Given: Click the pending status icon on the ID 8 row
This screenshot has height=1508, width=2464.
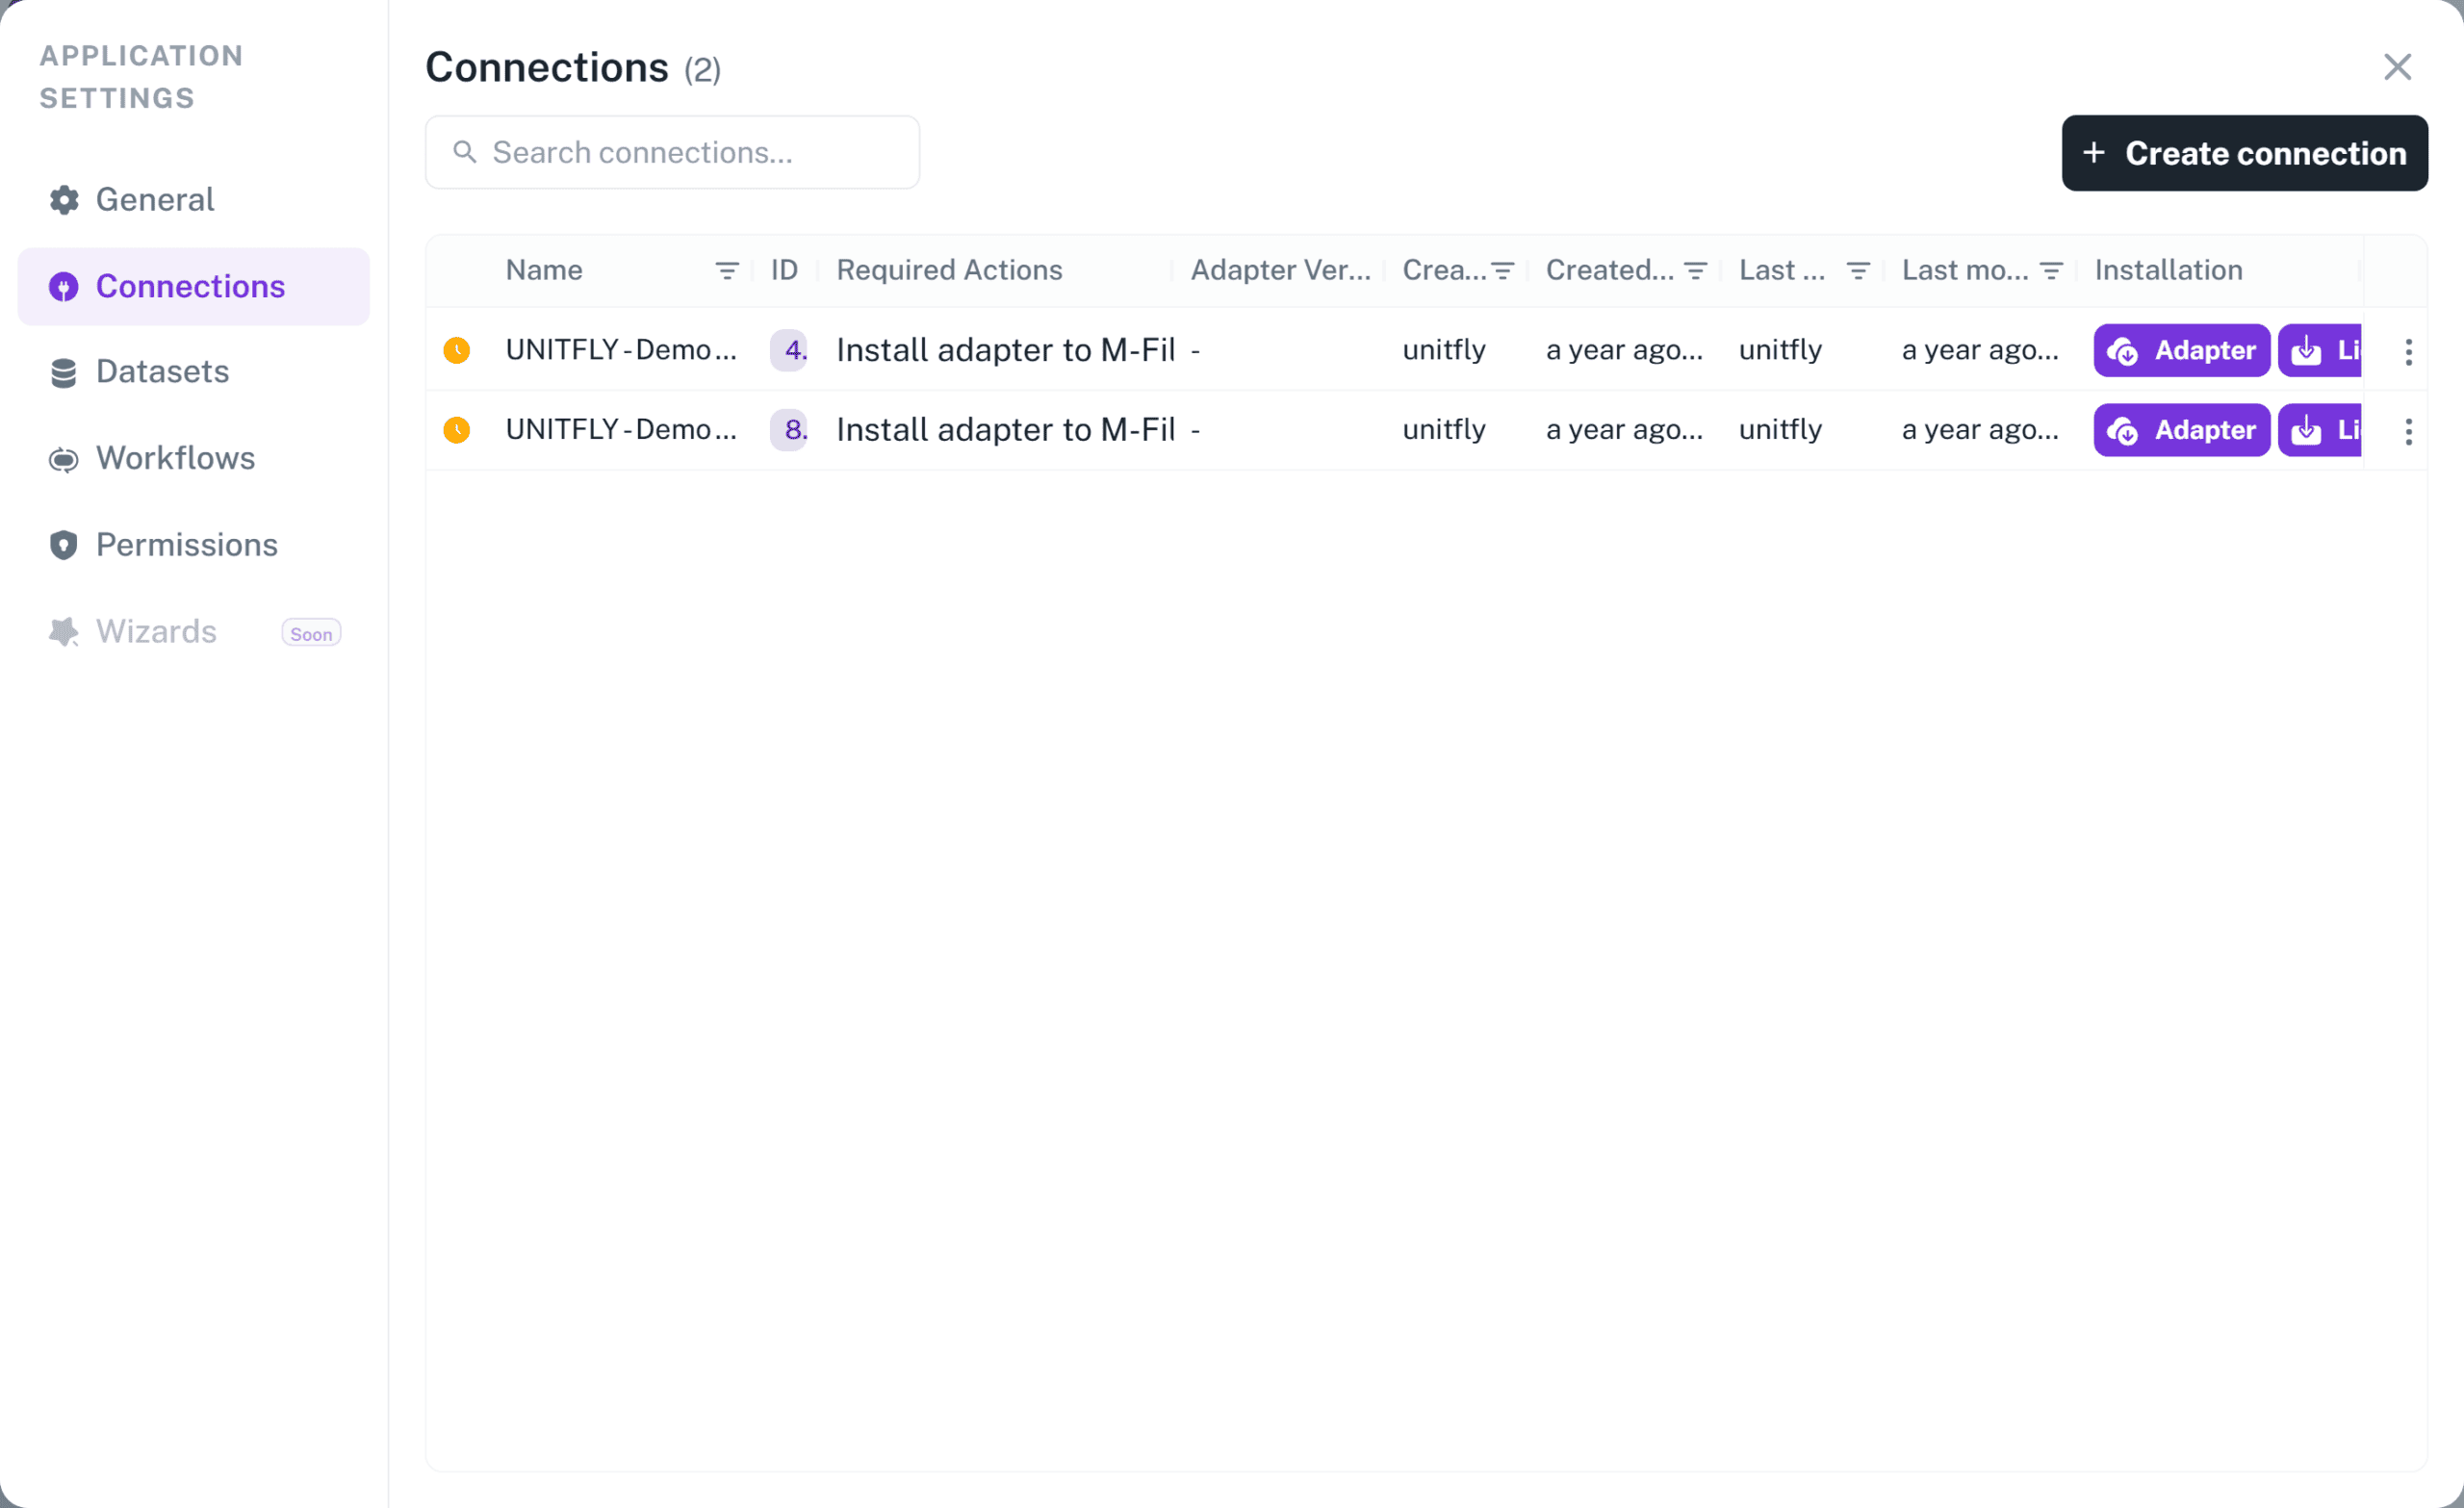Looking at the screenshot, I should point(457,430).
